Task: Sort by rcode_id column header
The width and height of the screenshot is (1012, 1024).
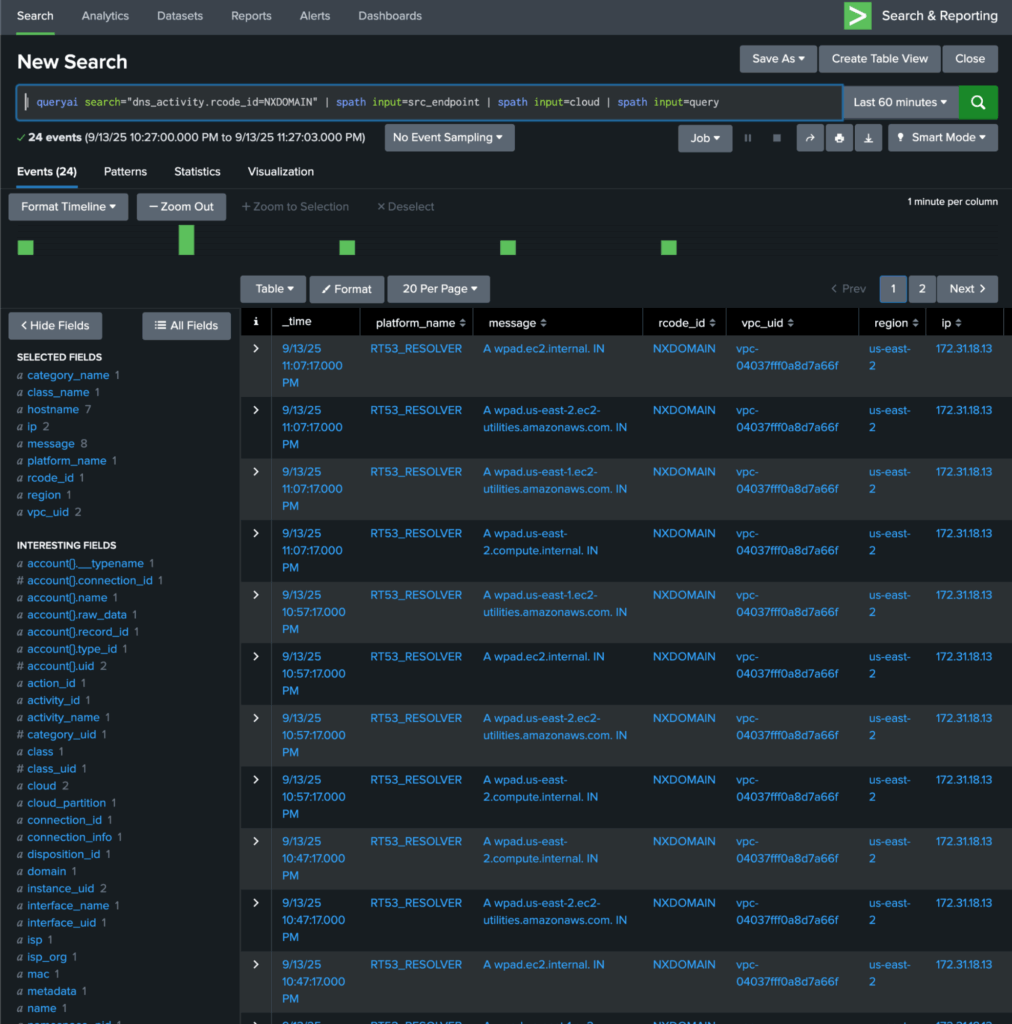Action: pos(686,323)
